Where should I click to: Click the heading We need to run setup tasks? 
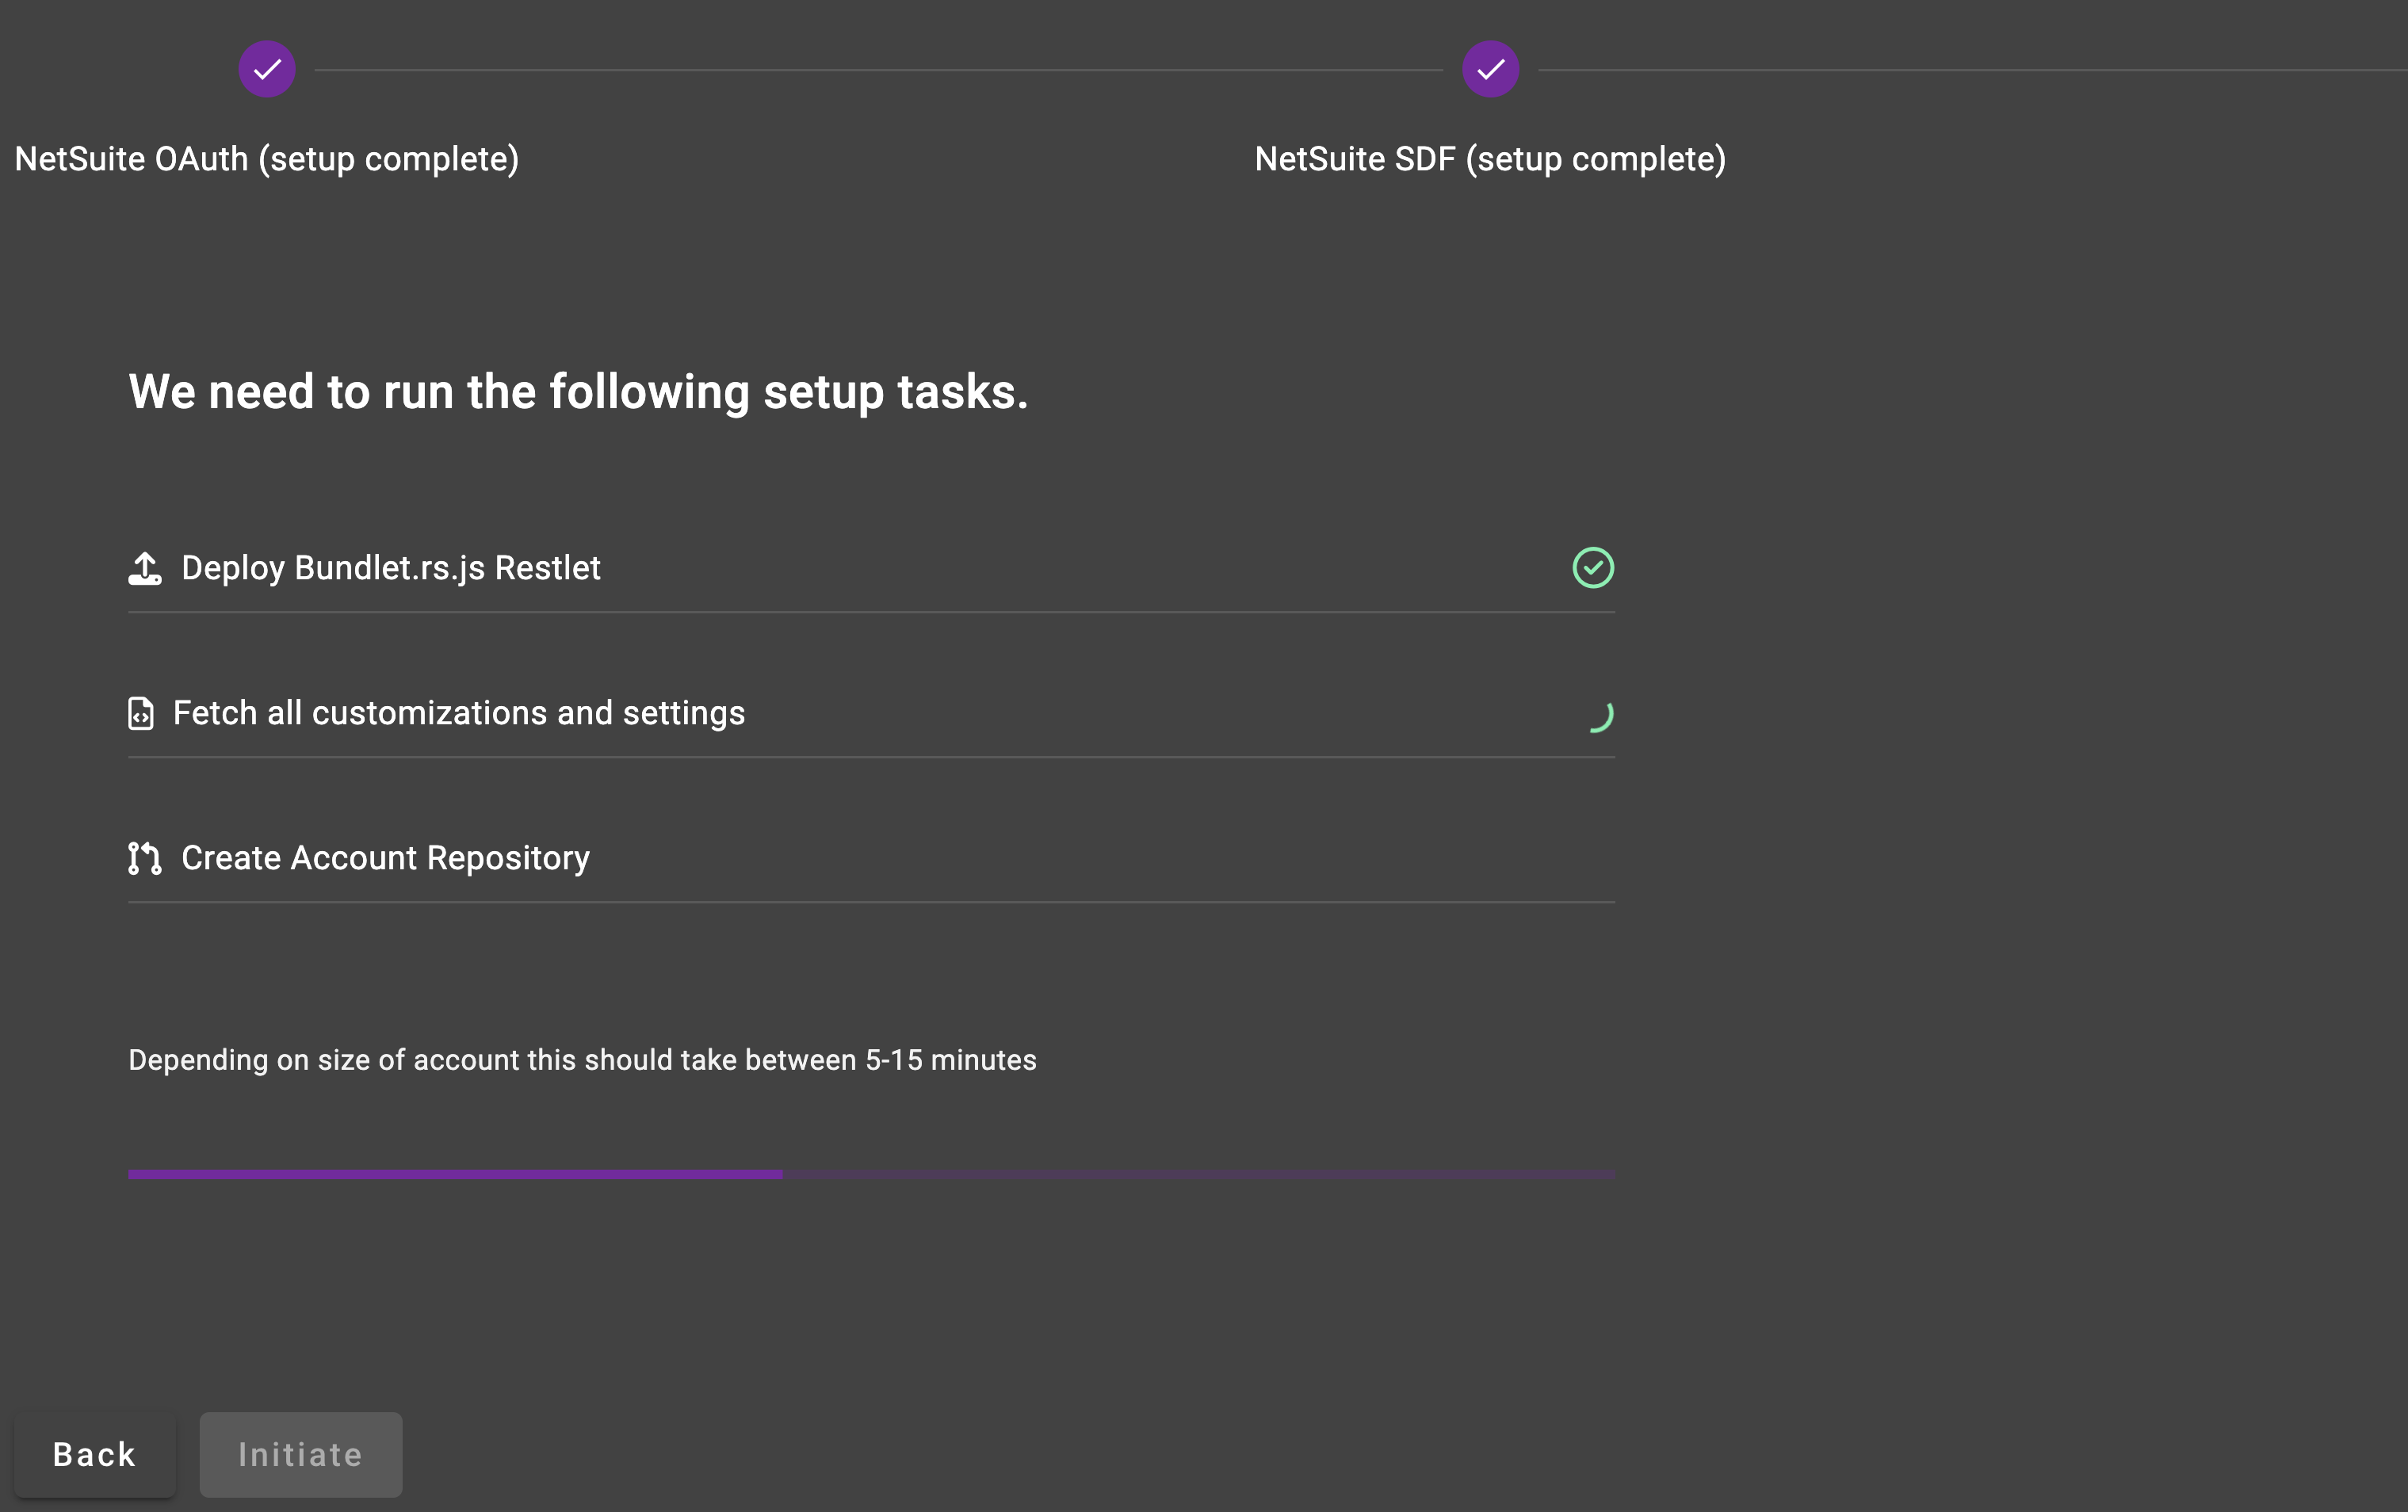point(578,392)
